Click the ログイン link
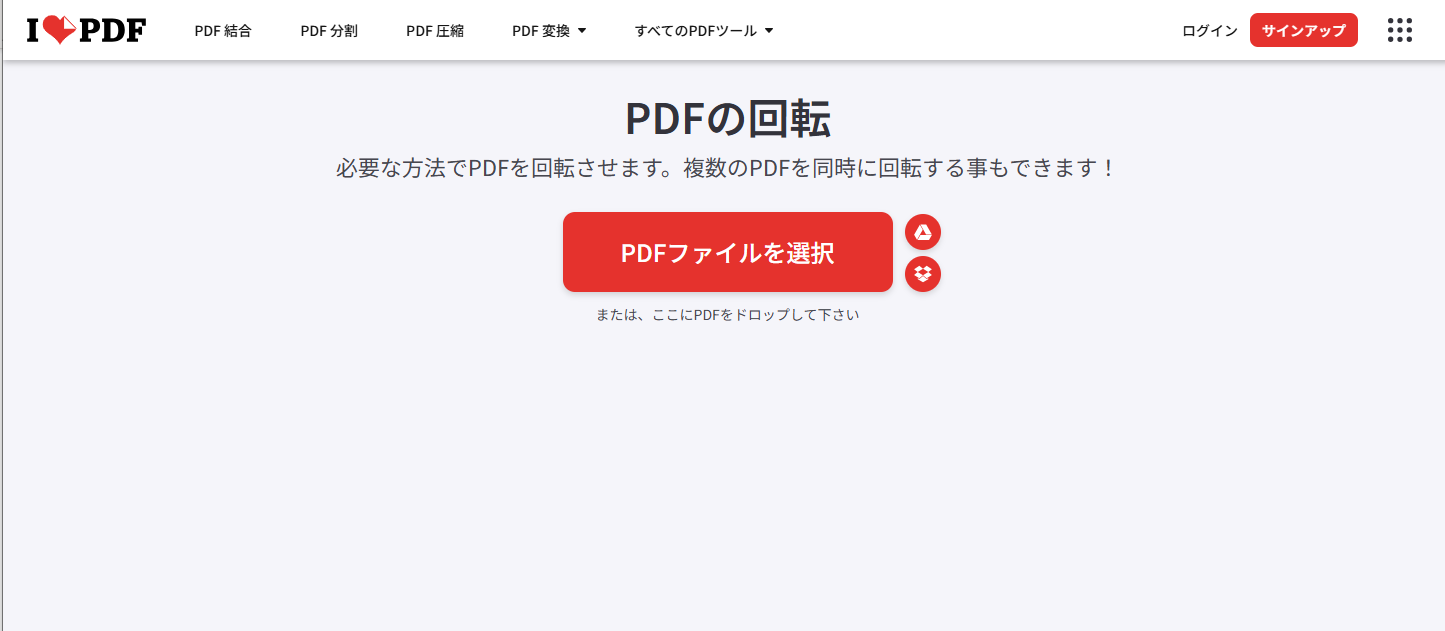This screenshot has height=631, width=1445. click(x=1210, y=31)
